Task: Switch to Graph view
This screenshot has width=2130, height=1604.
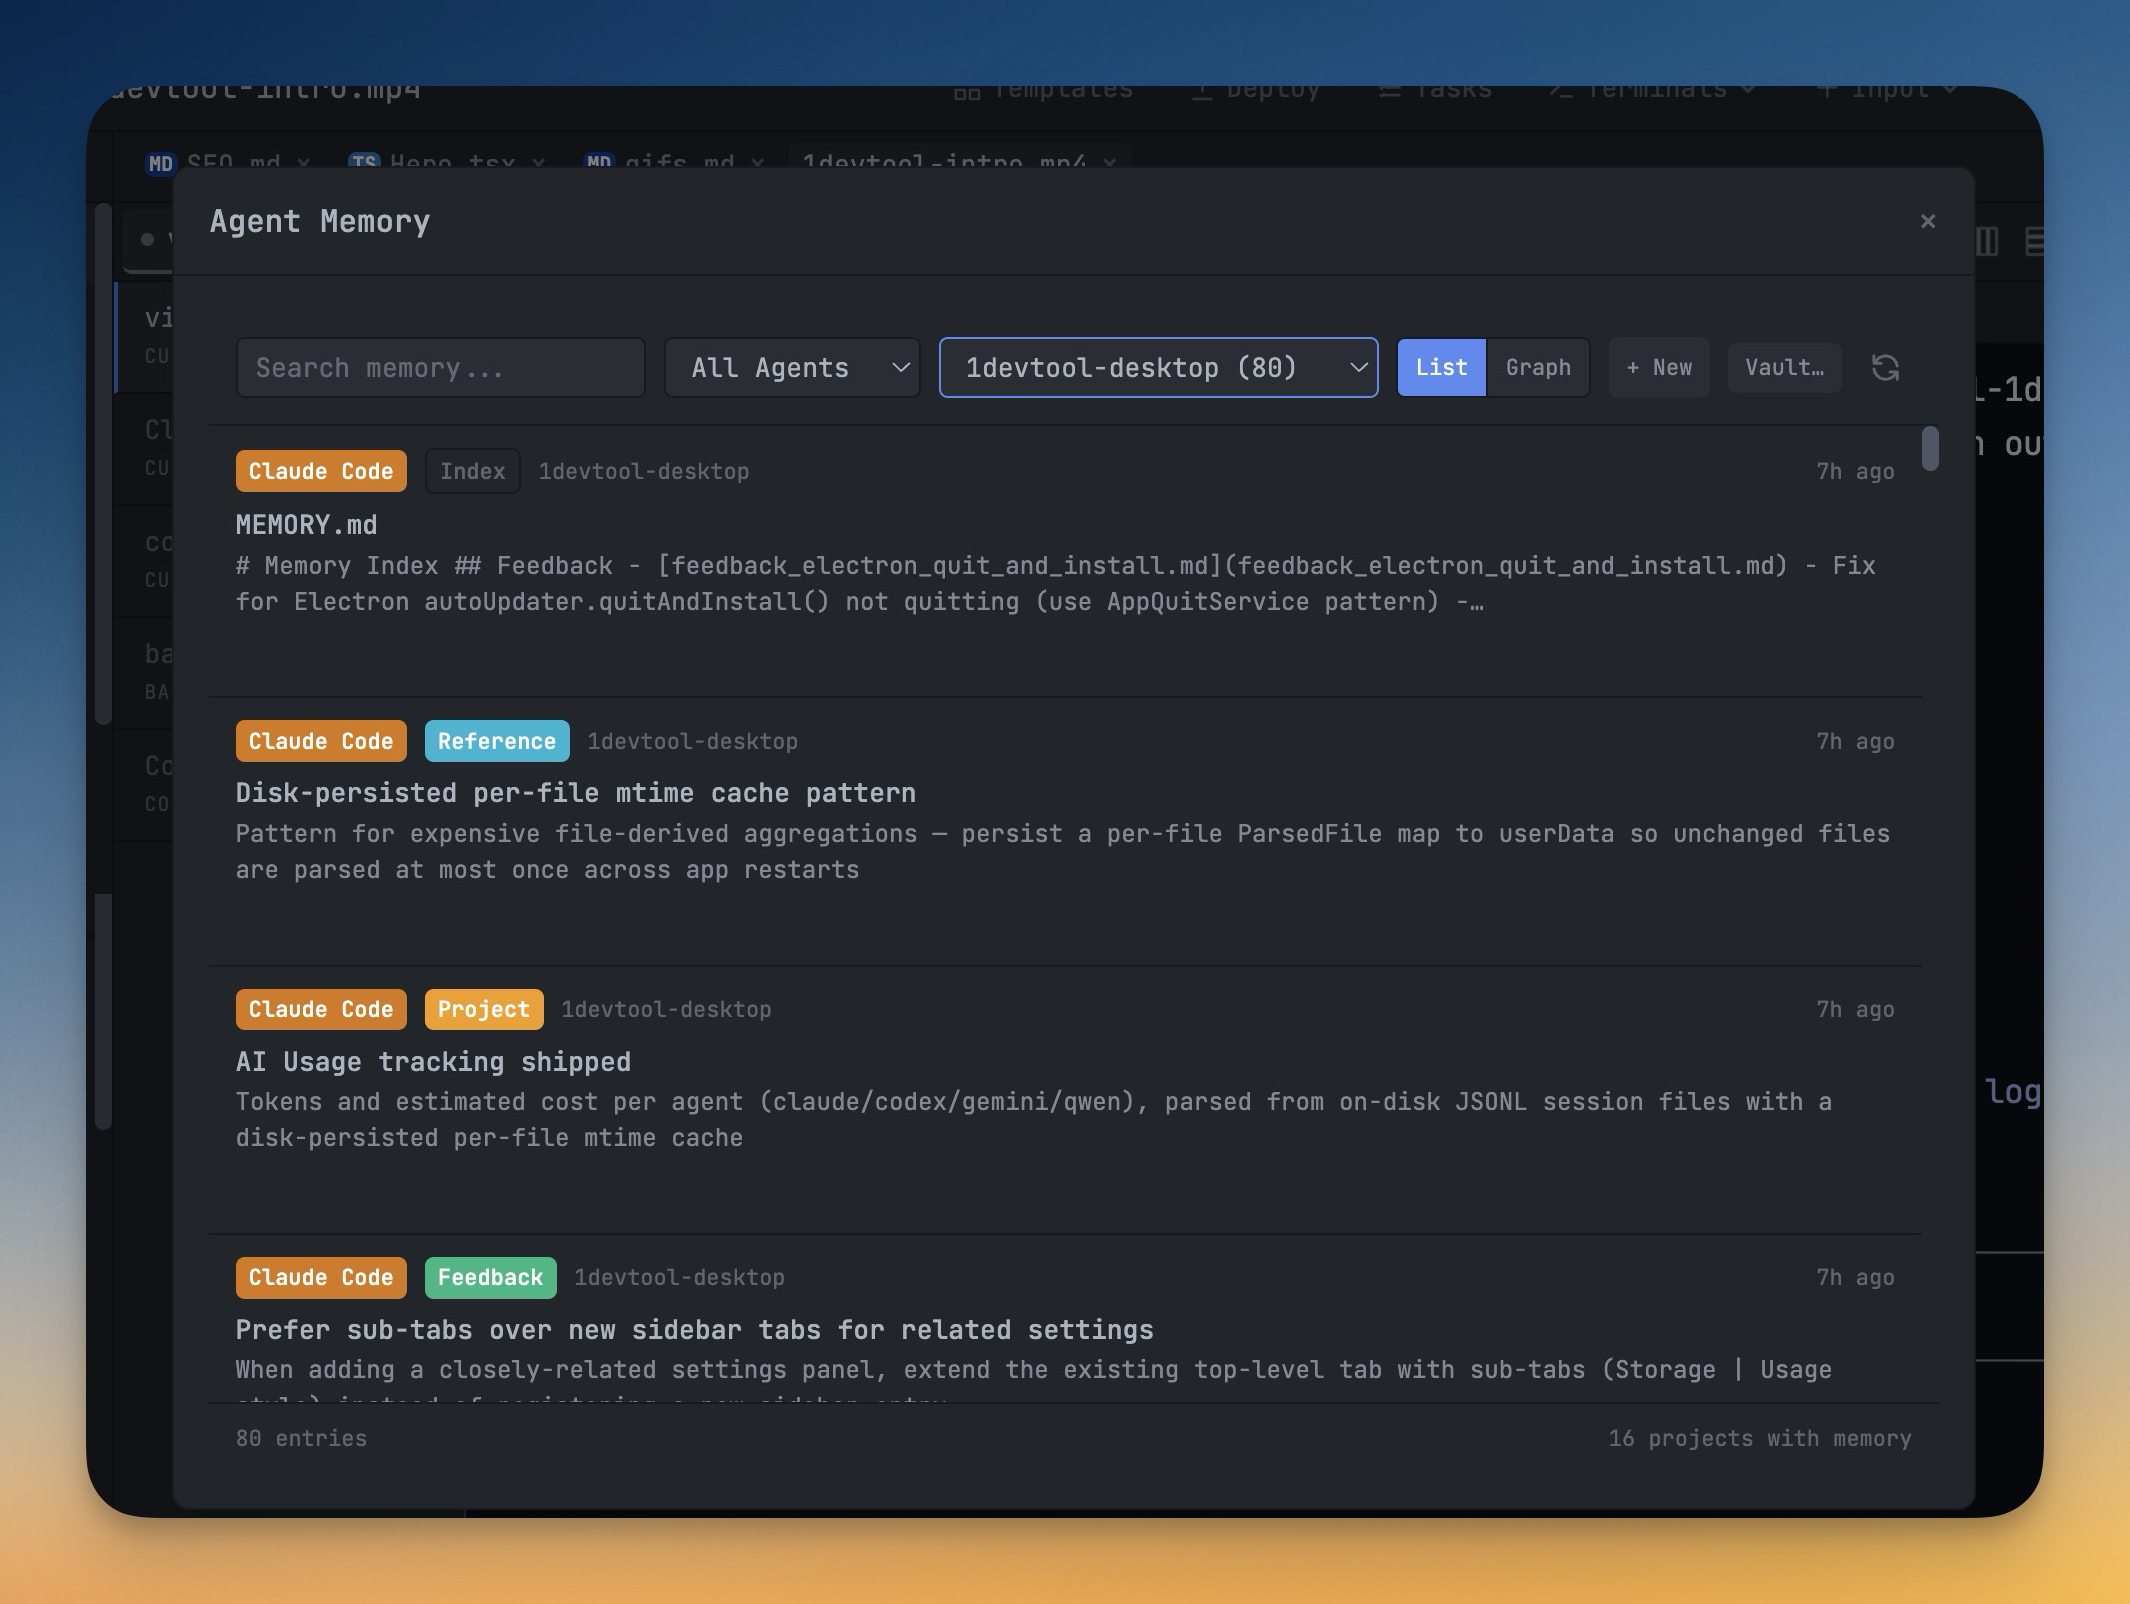Action: pyautogui.click(x=1538, y=368)
